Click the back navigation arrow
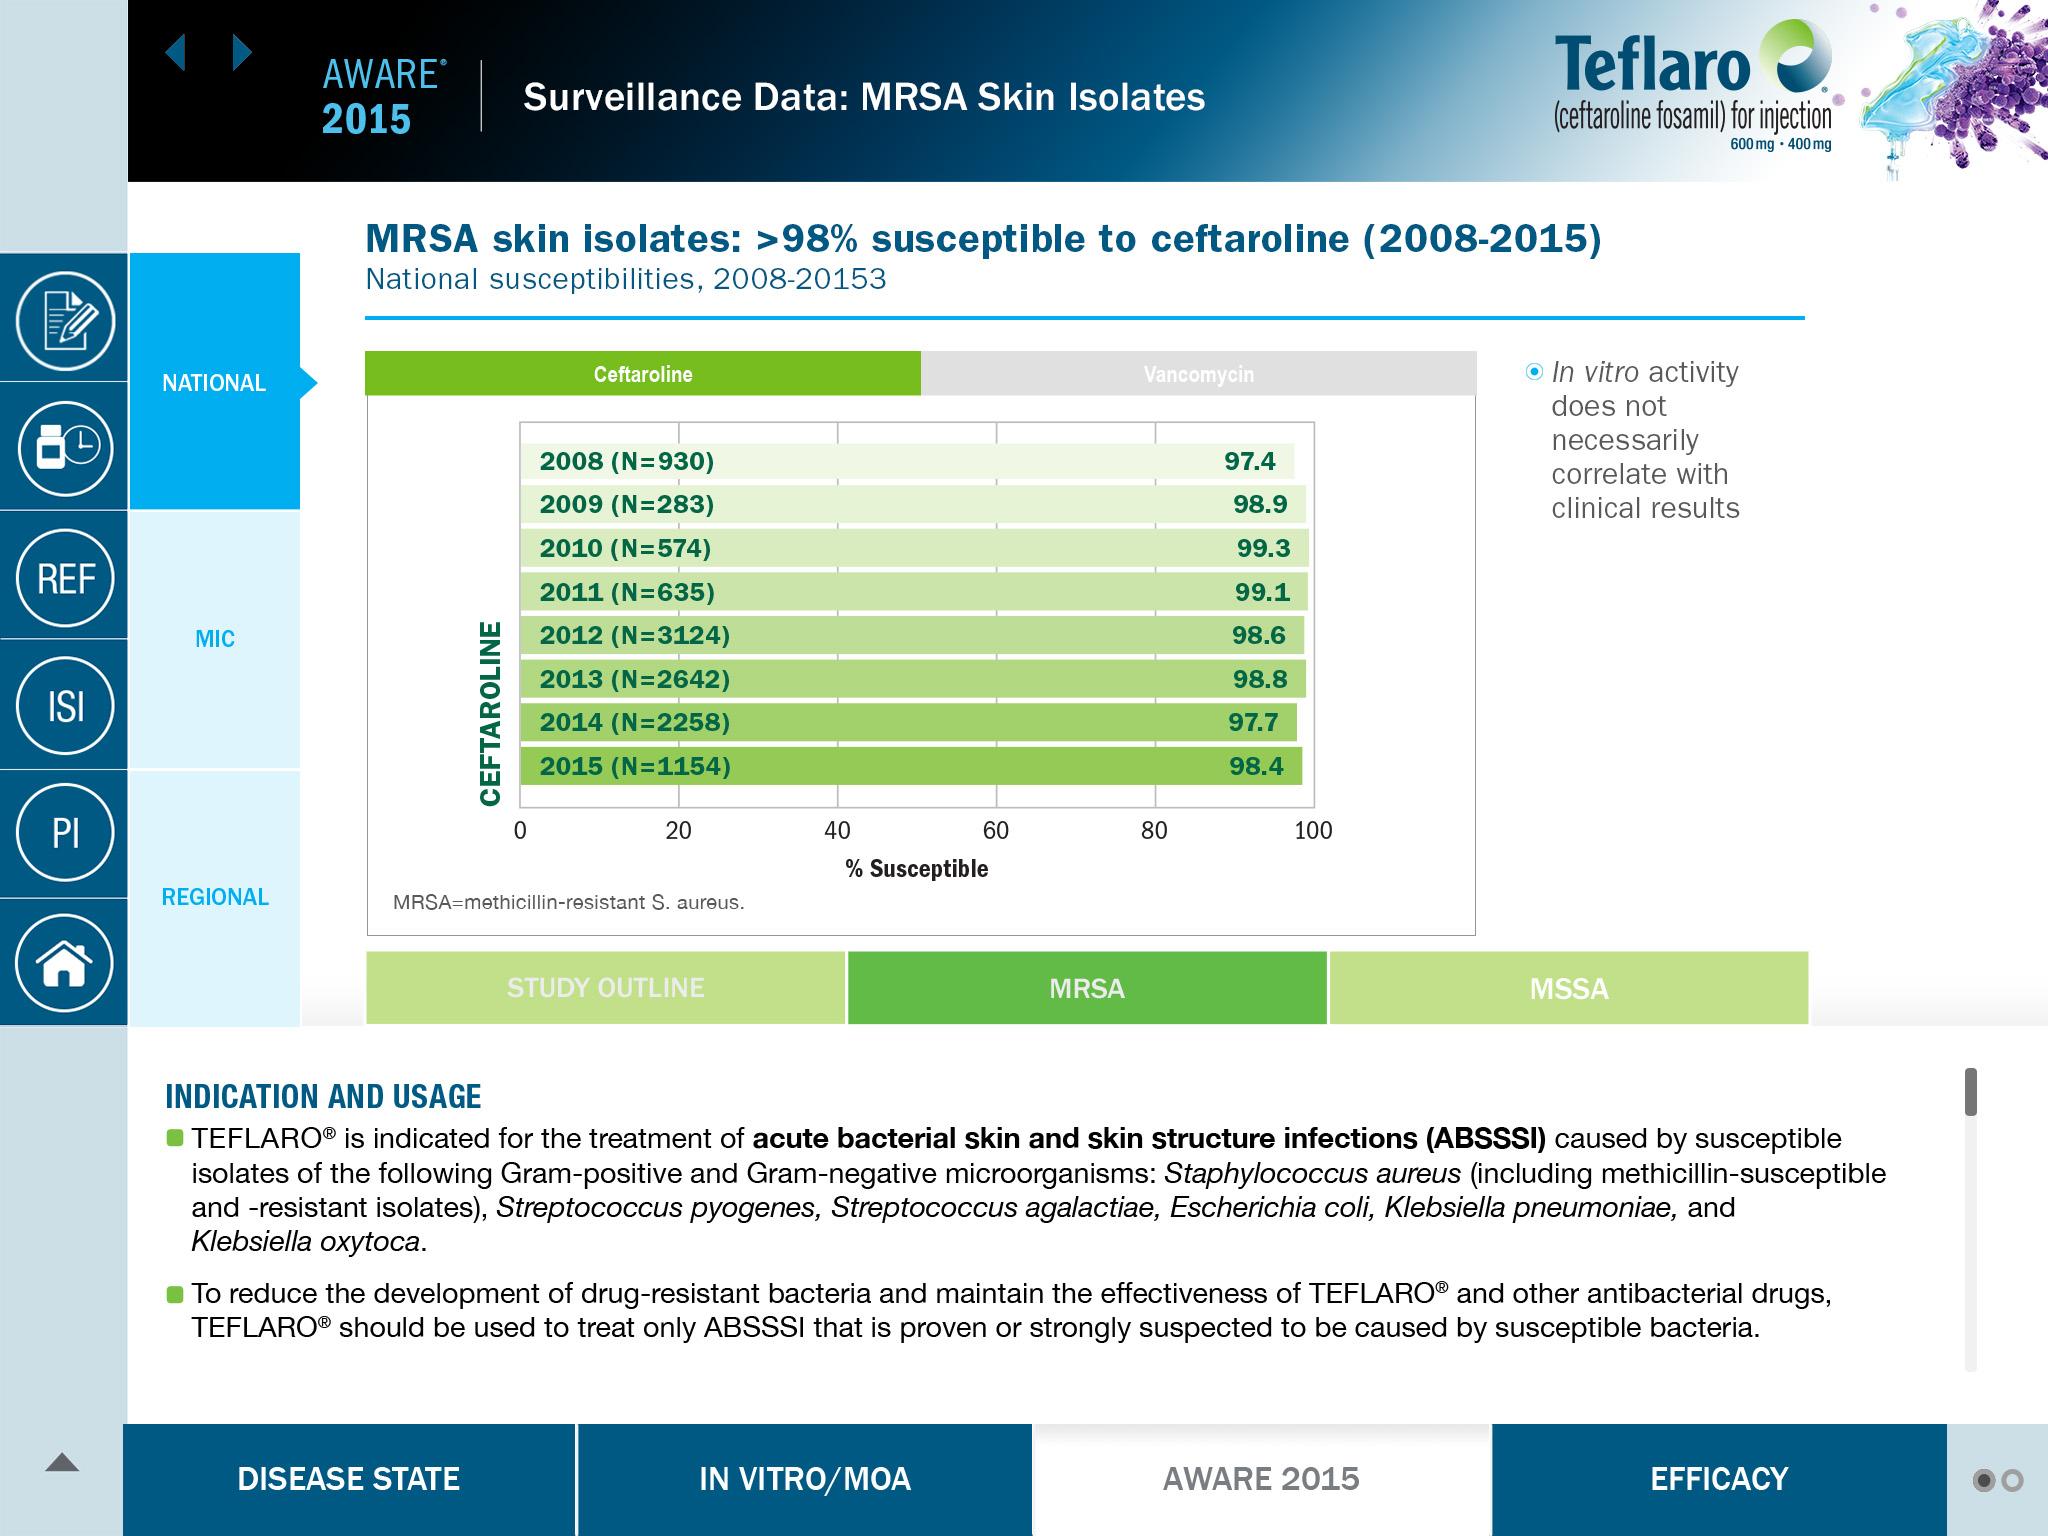This screenshot has width=2048, height=1536. (176, 52)
